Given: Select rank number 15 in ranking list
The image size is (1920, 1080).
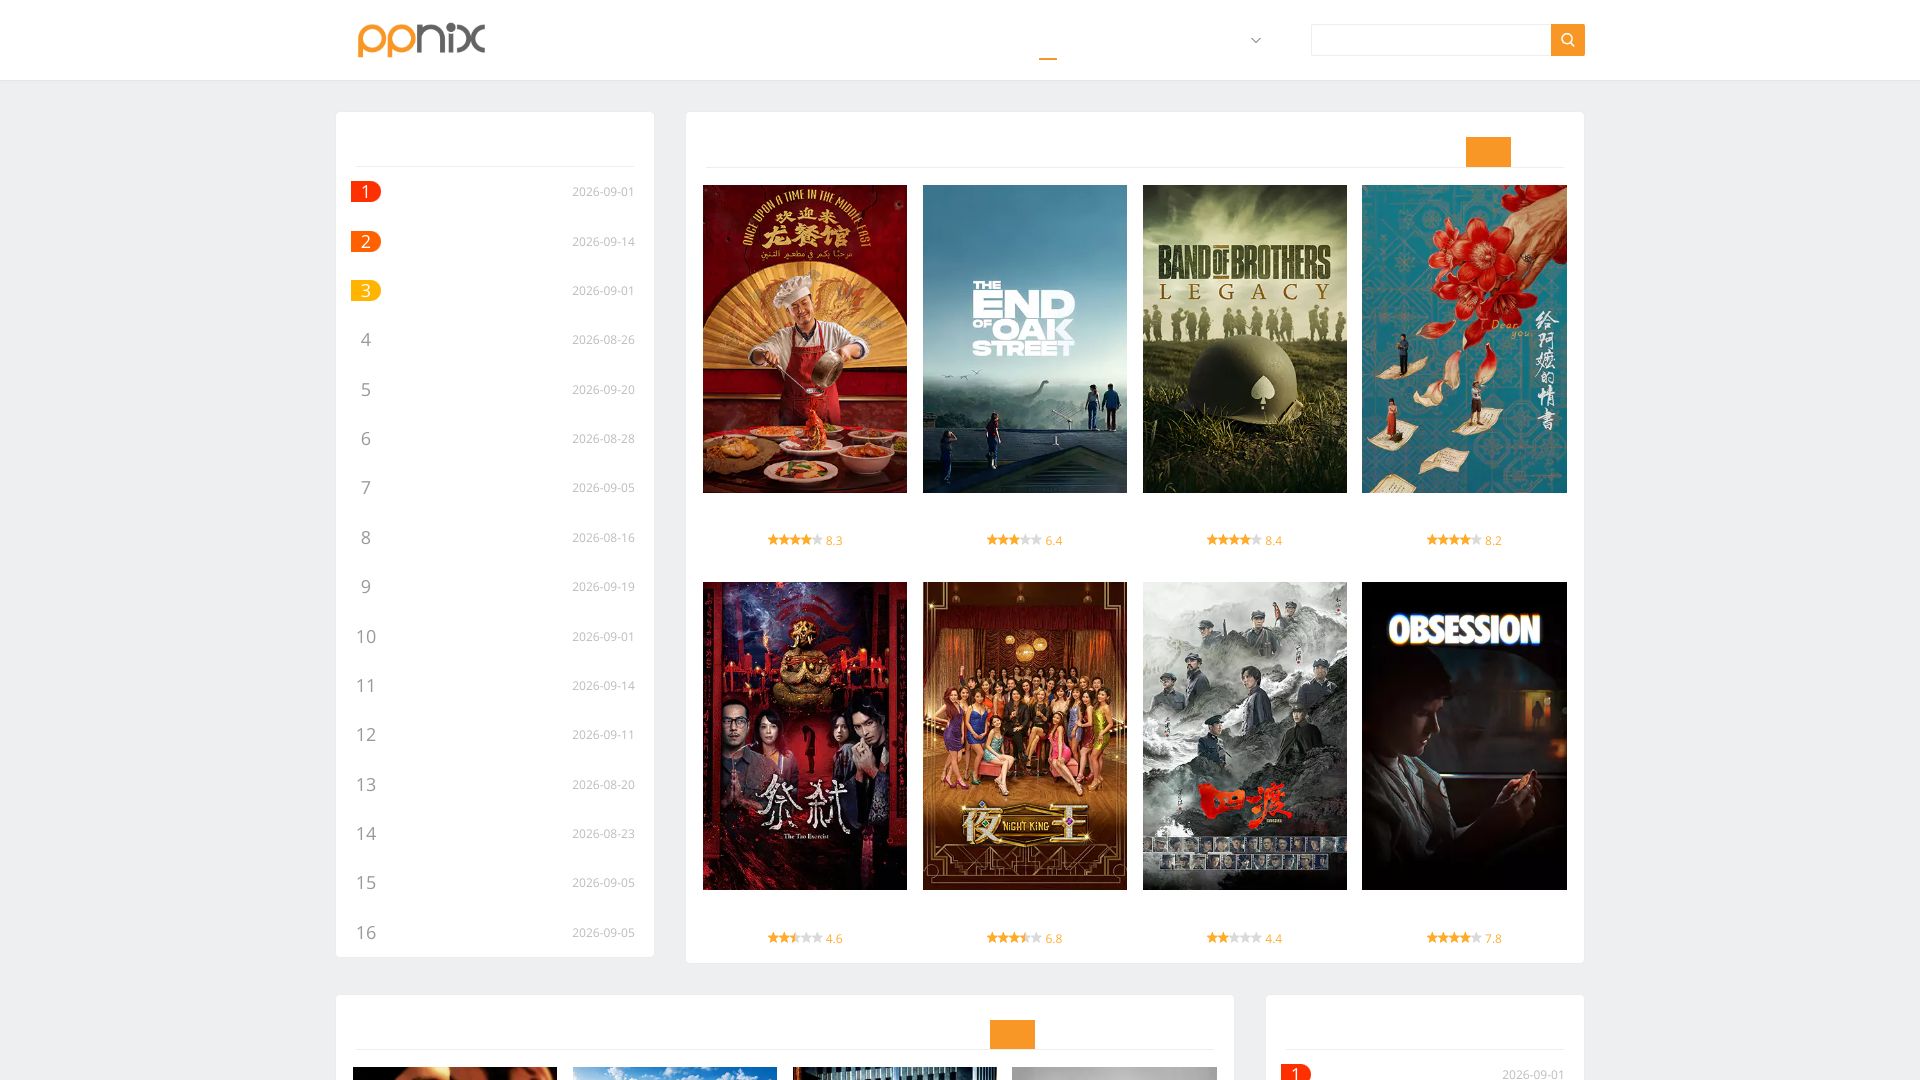Looking at the screenshot, I should [366, 882].
